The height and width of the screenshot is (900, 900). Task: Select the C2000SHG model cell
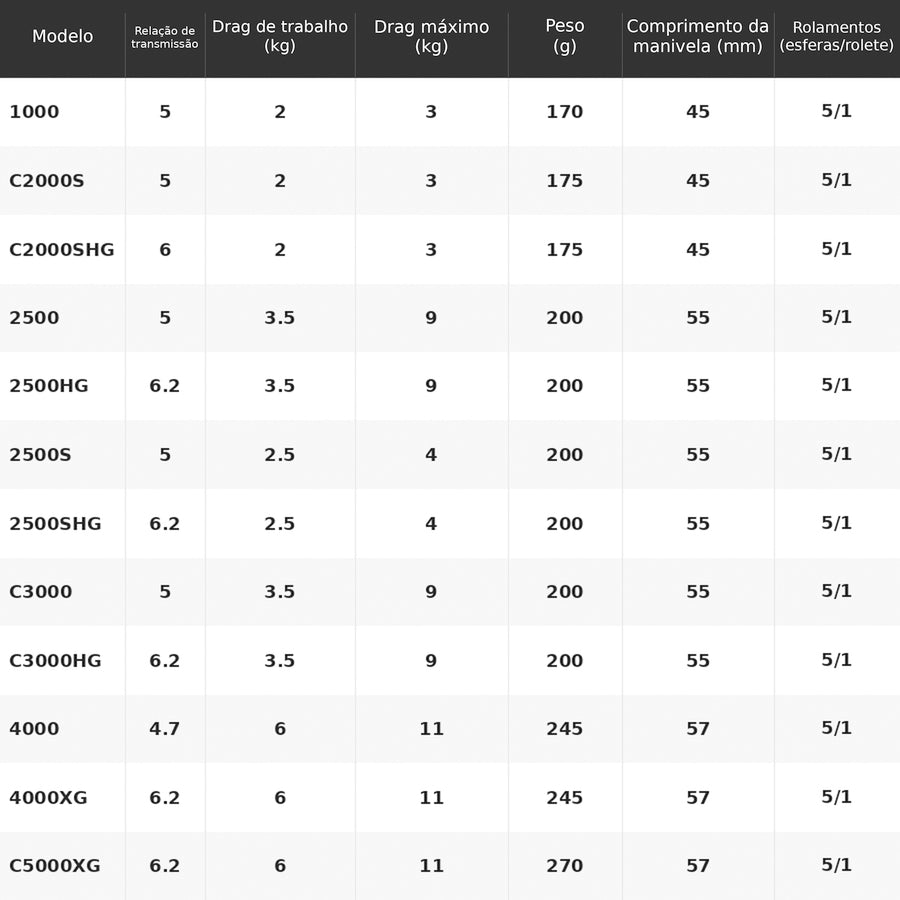(61, 250)
